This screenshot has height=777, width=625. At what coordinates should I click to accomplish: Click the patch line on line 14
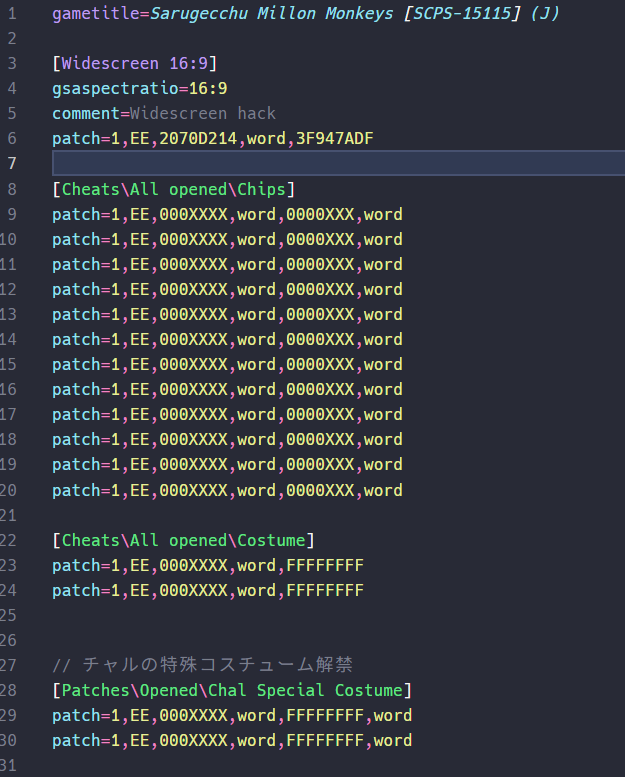point(227,339)
